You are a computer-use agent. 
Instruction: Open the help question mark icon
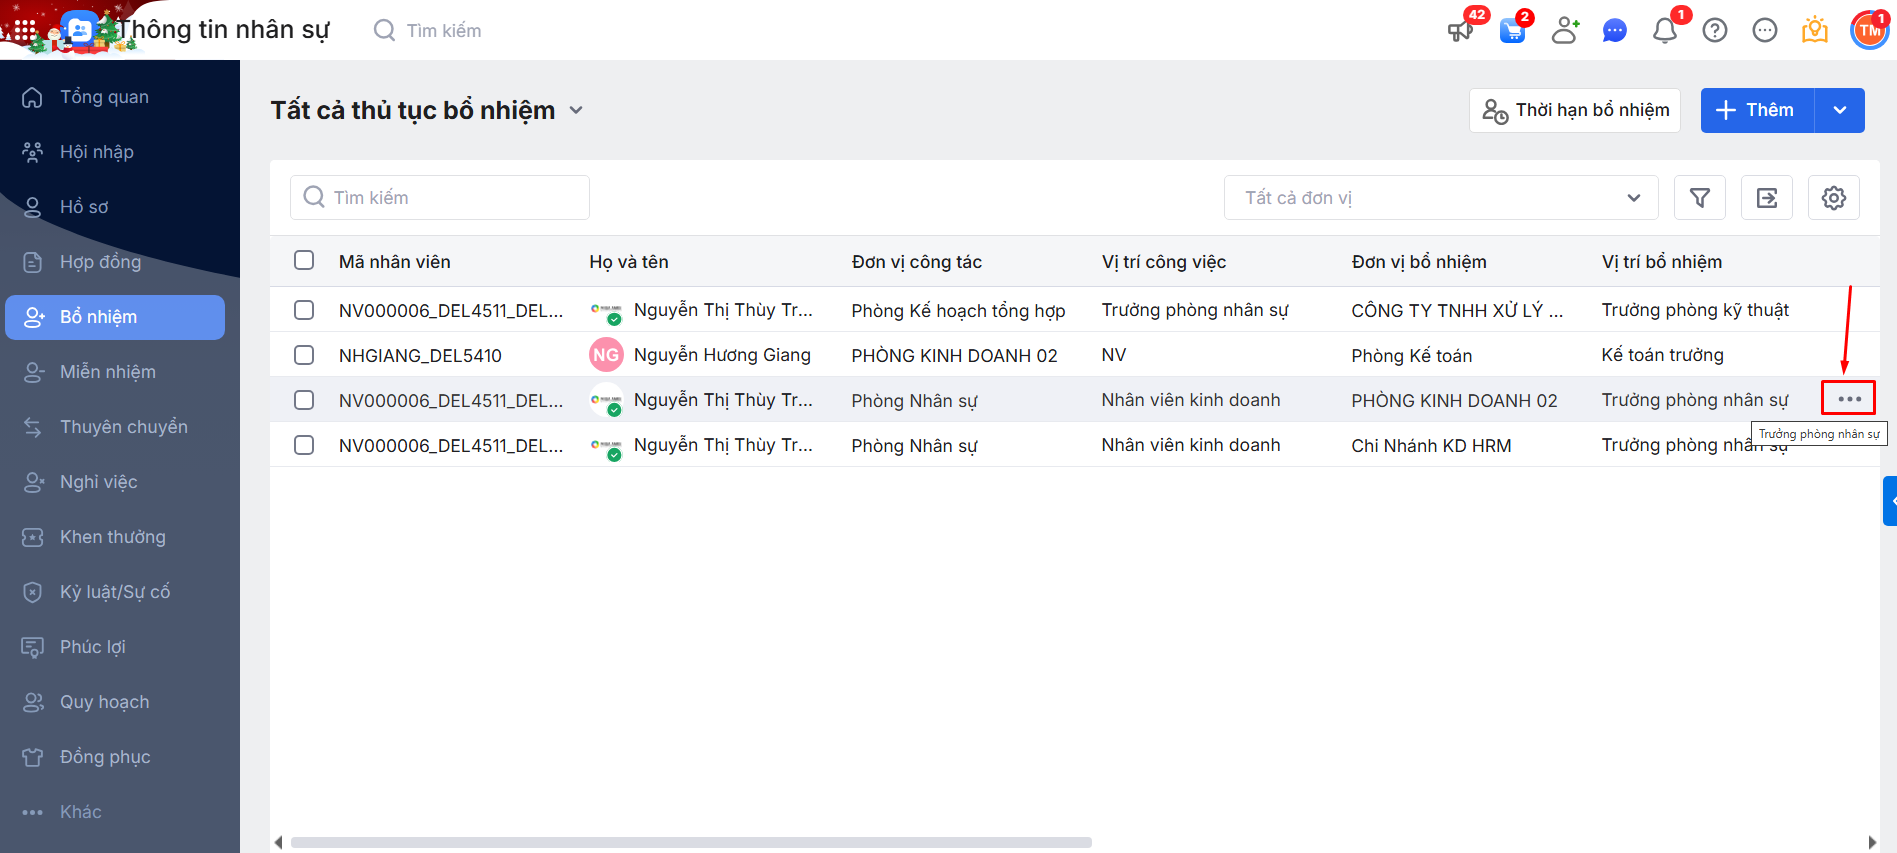coord(1715,31)
